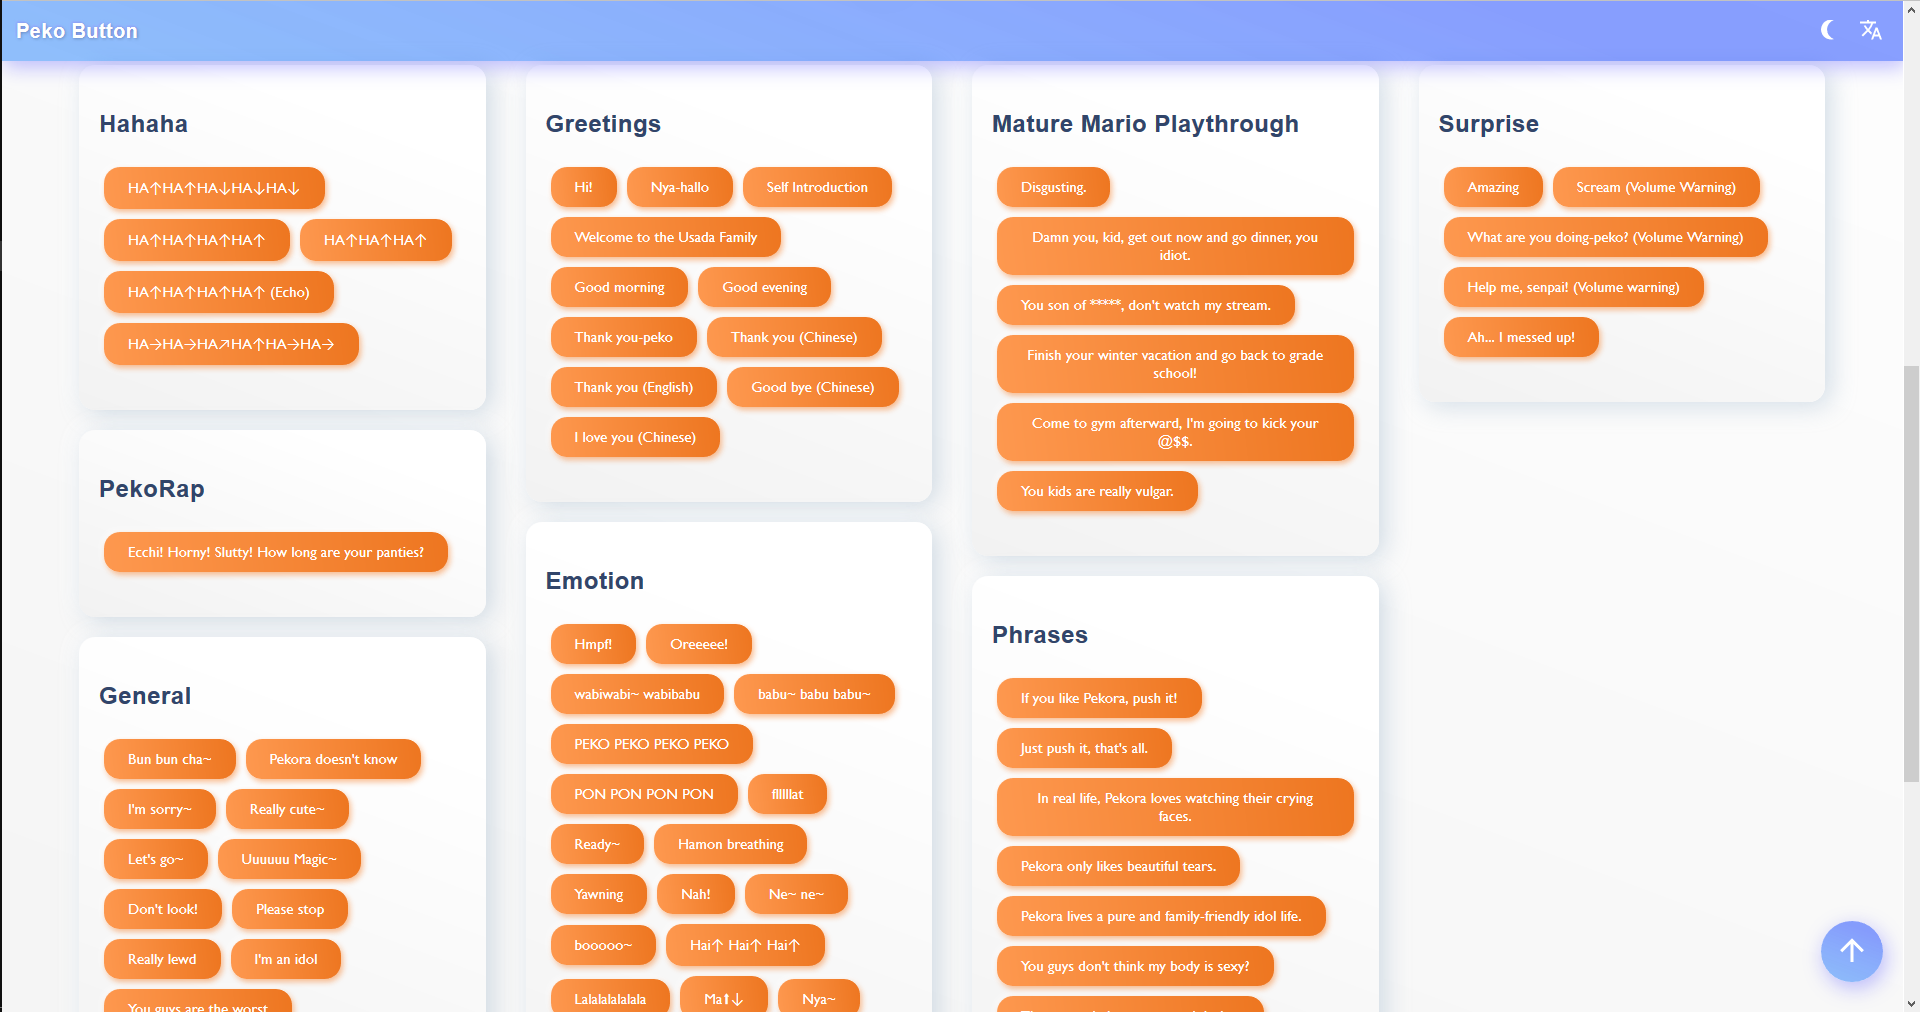The height and width of the screenshot is (1012, 1920).
Task: Play Hai↑ Hai↑ Hai↑ clip
Action: coord(745,945)
